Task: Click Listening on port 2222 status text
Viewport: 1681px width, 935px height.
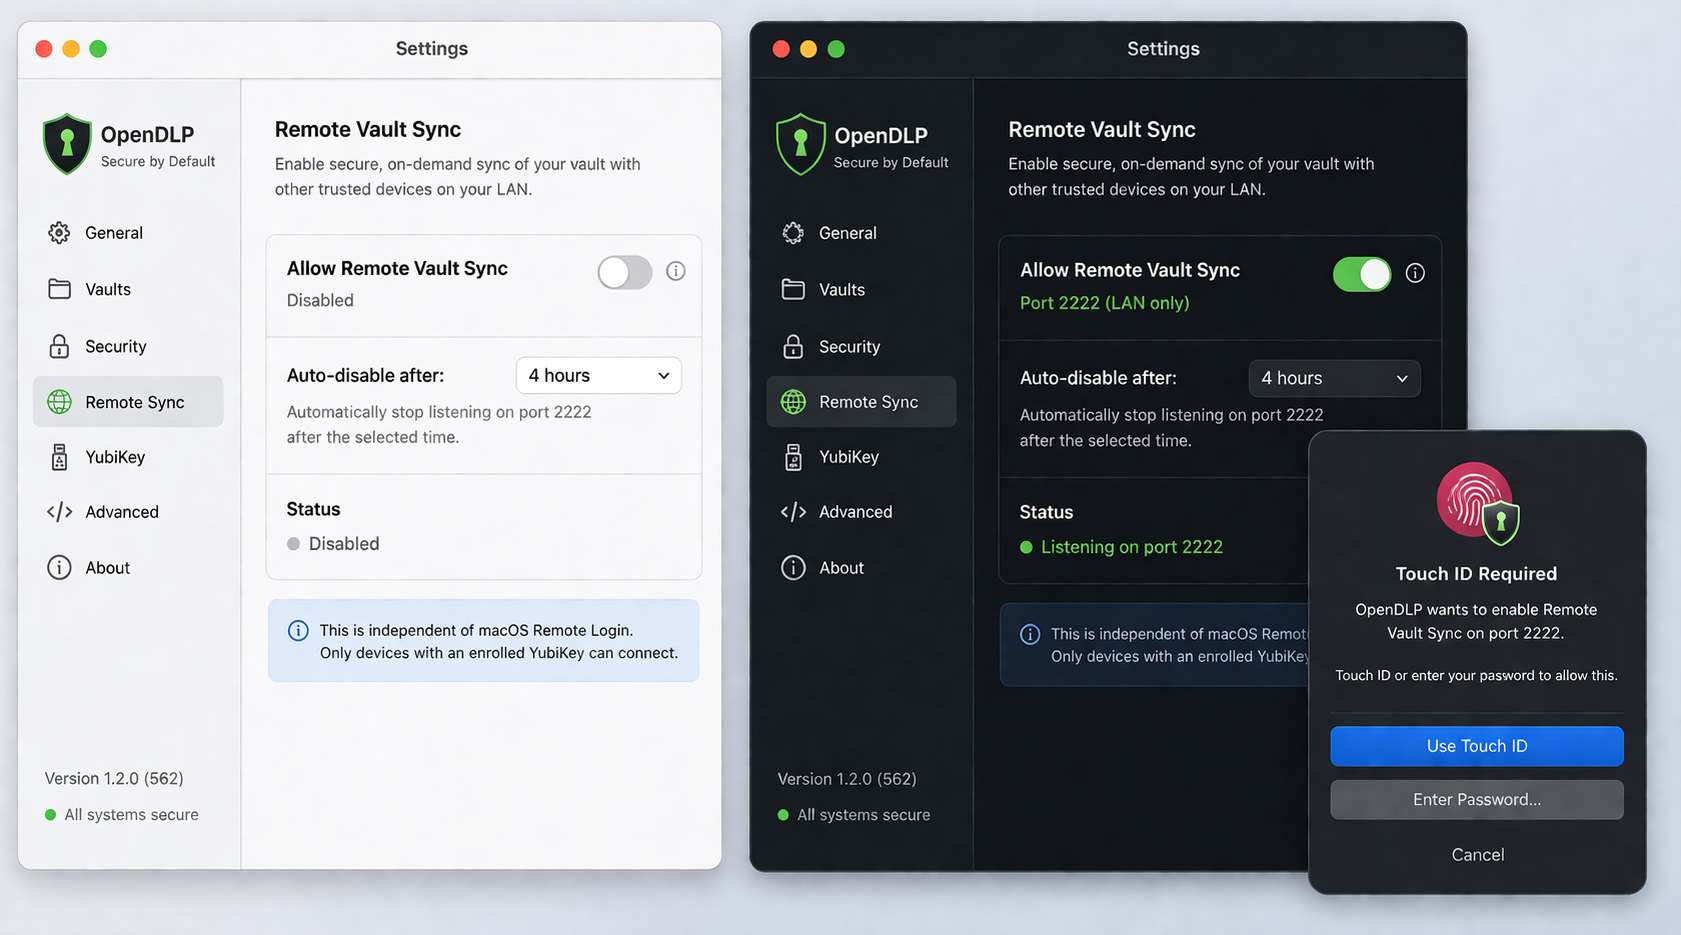Action: (1131, 547)
